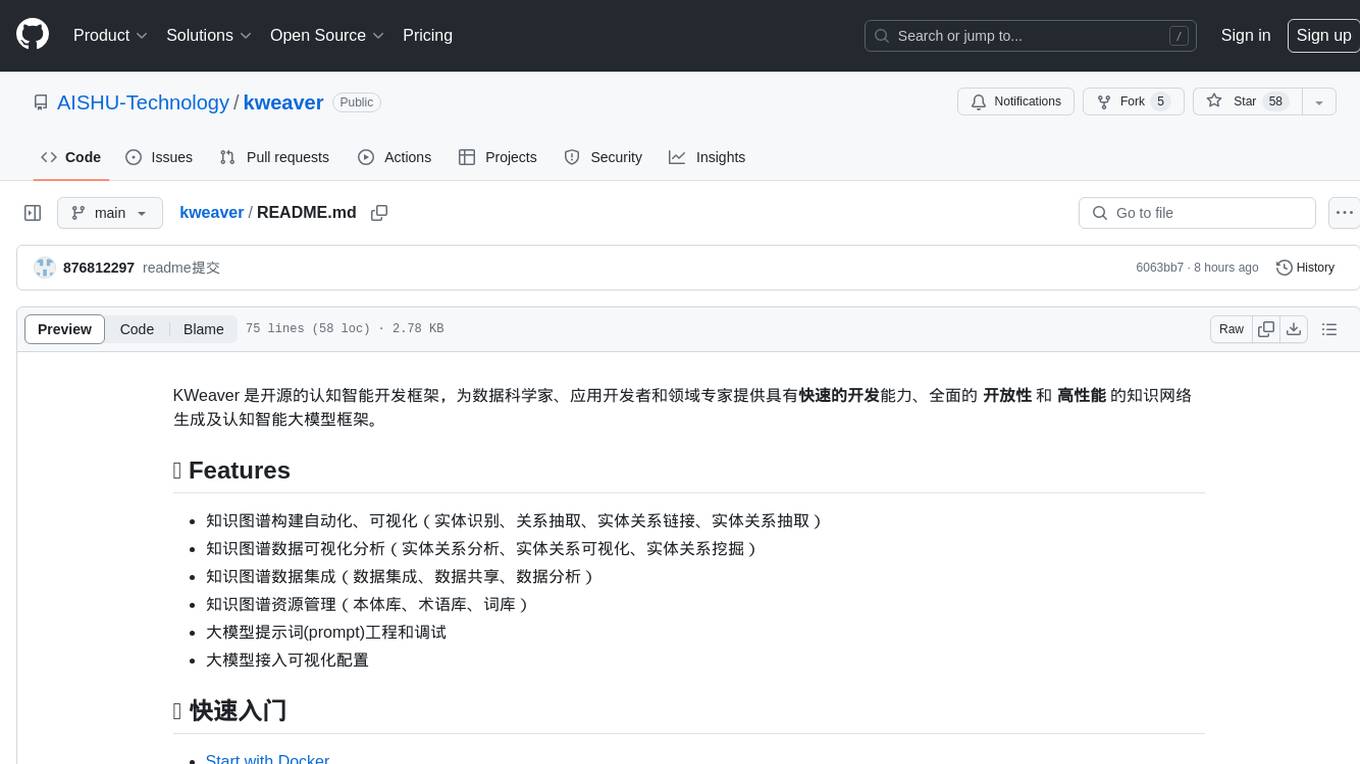Image resolution: width=1360 pixels, height=764 pixels.
Task: Click the Sign up button
Action: 1323,35
